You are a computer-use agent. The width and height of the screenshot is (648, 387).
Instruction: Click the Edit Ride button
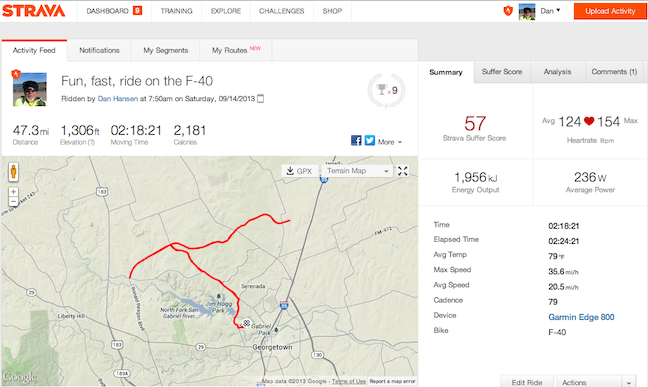[x=526, y=382]
